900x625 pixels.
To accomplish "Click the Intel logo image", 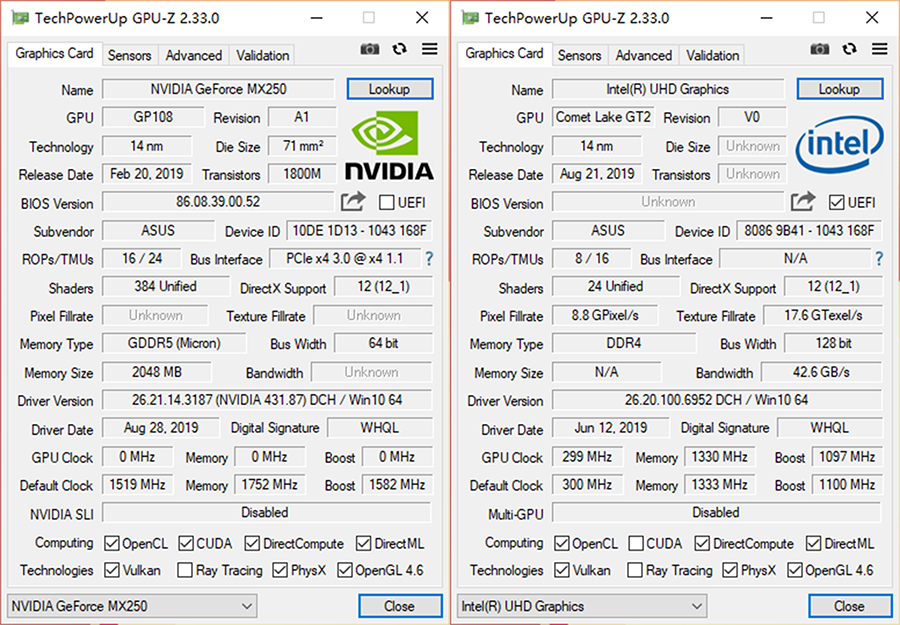I will click(839, 145).
